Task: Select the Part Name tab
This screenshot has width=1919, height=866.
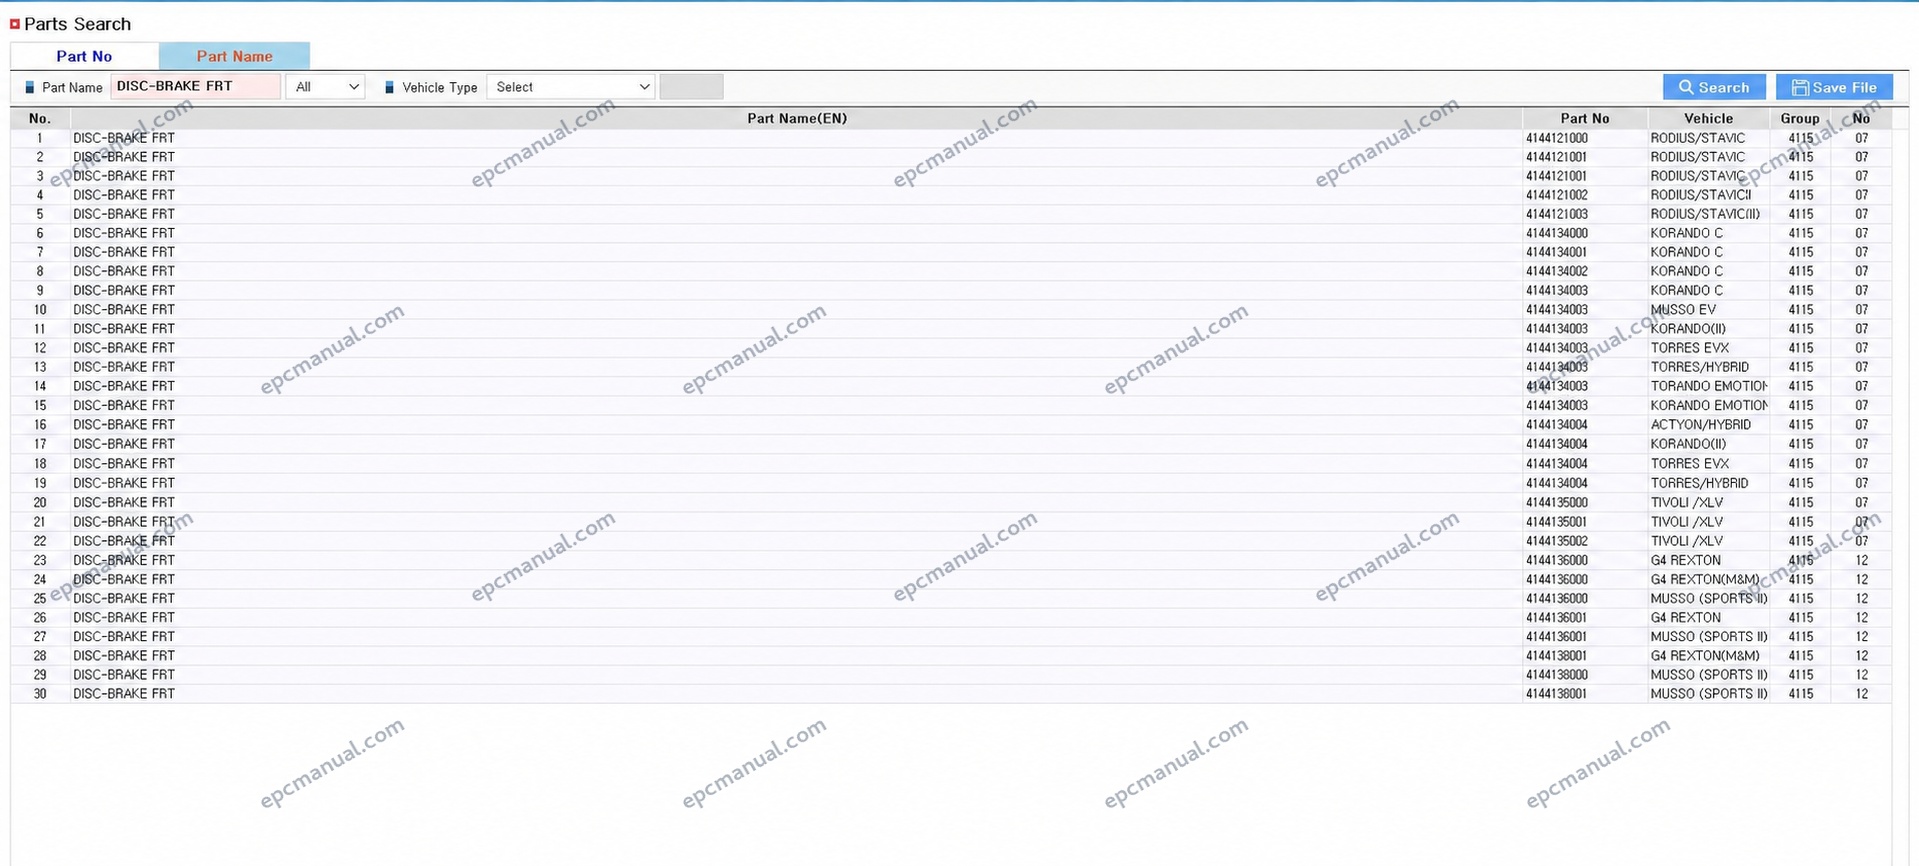Action: 234,56
